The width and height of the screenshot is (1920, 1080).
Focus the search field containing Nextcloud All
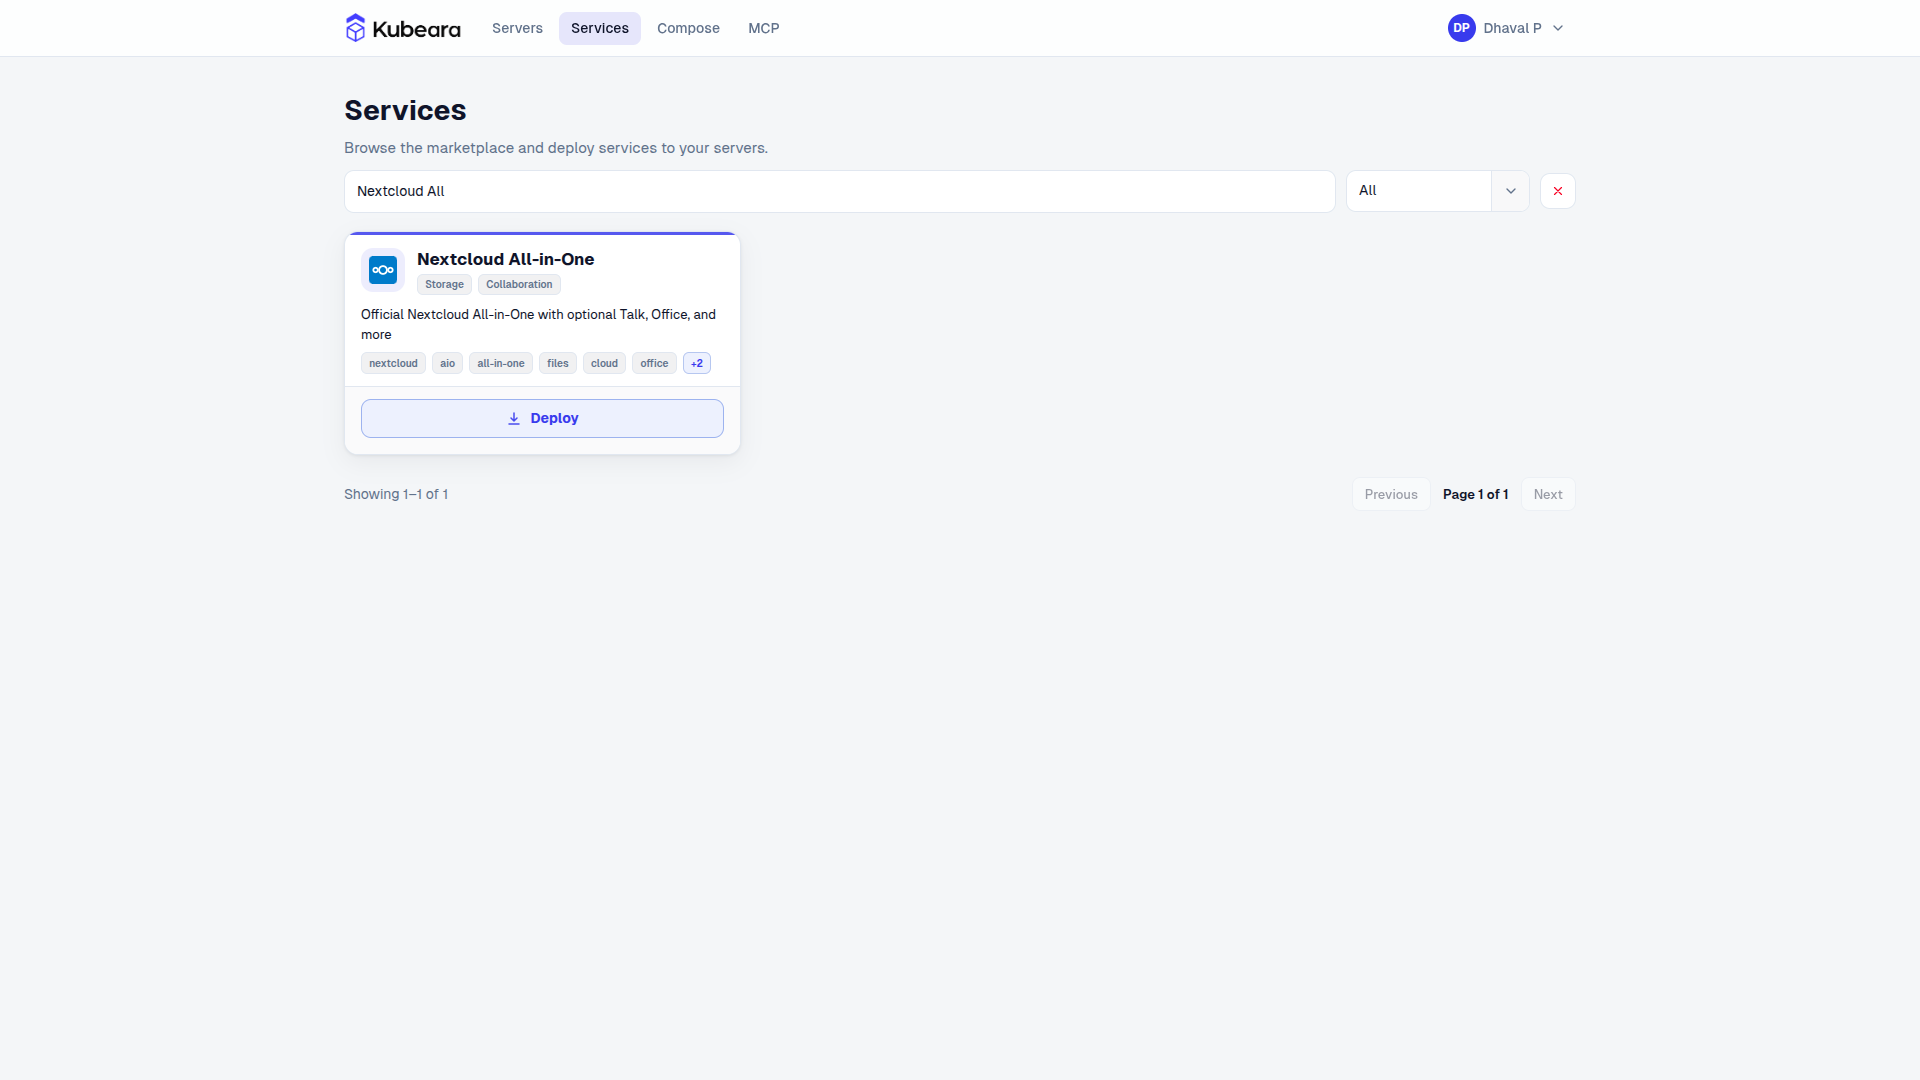coord(840,191)
